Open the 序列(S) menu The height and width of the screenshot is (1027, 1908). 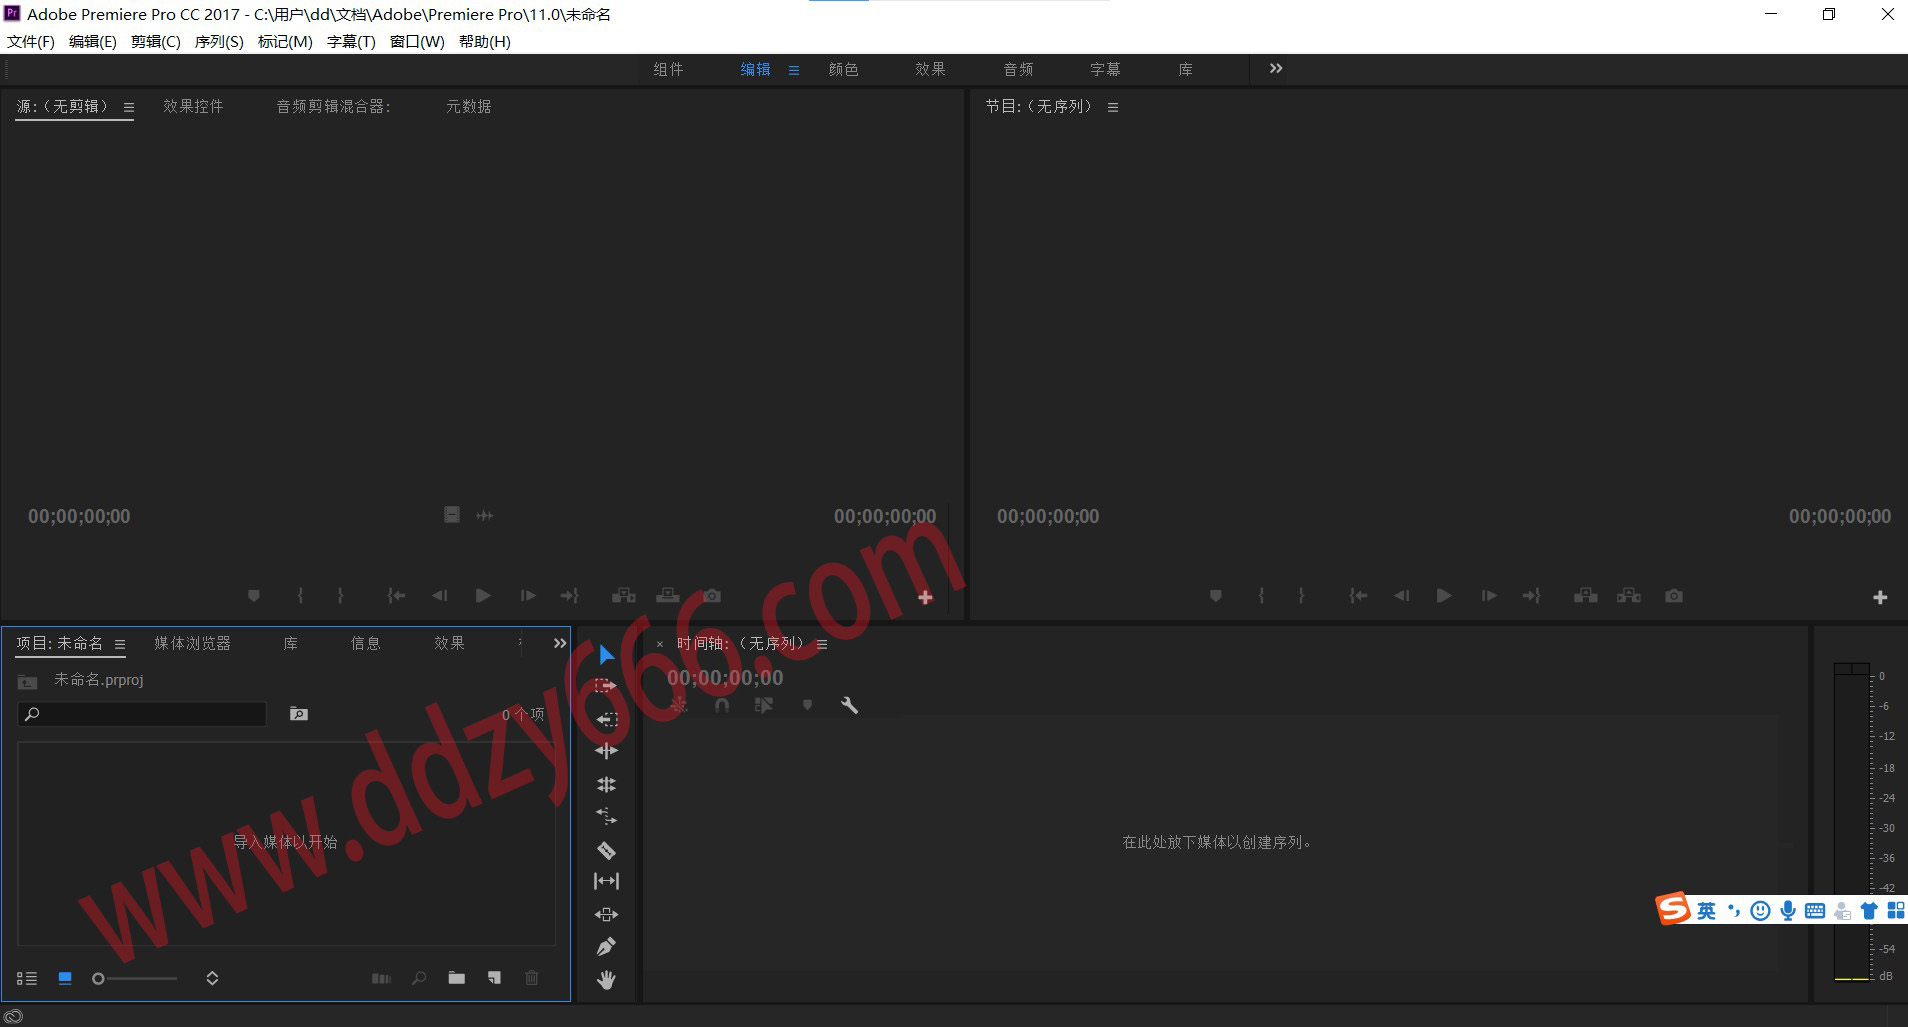point(218,41)
